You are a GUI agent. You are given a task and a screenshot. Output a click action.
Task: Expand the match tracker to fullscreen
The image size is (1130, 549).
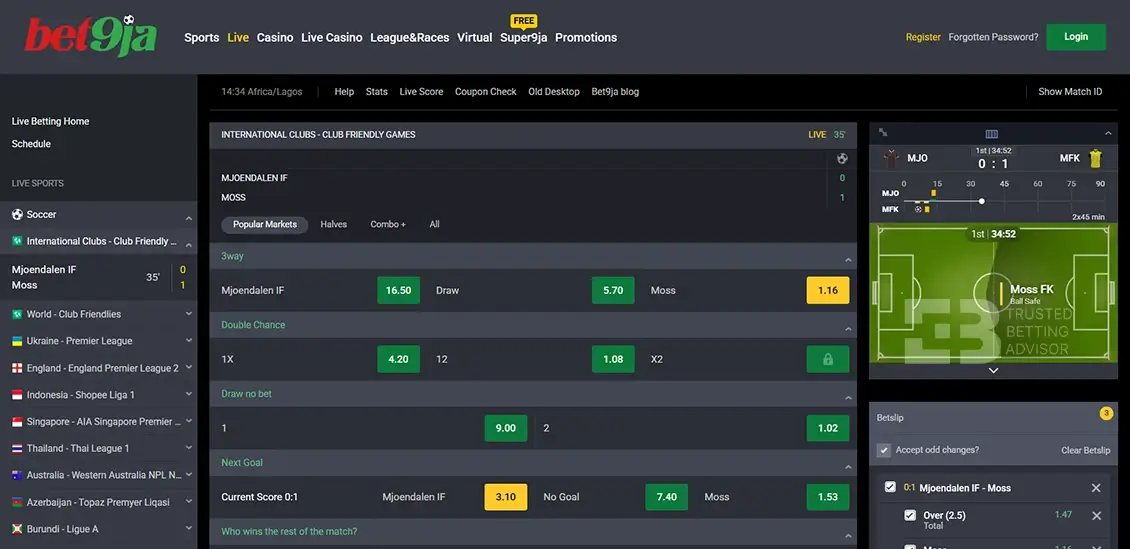(x=883, y=133)
